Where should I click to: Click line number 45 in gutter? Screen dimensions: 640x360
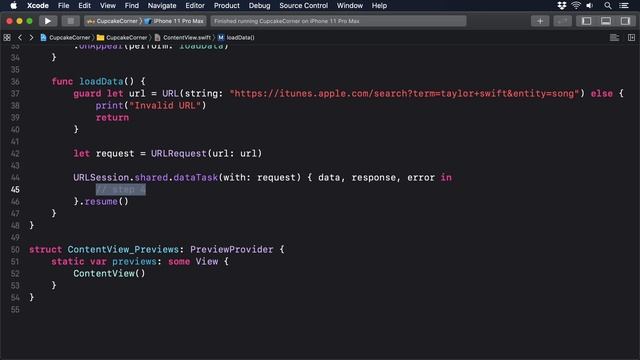click(15, 190)
